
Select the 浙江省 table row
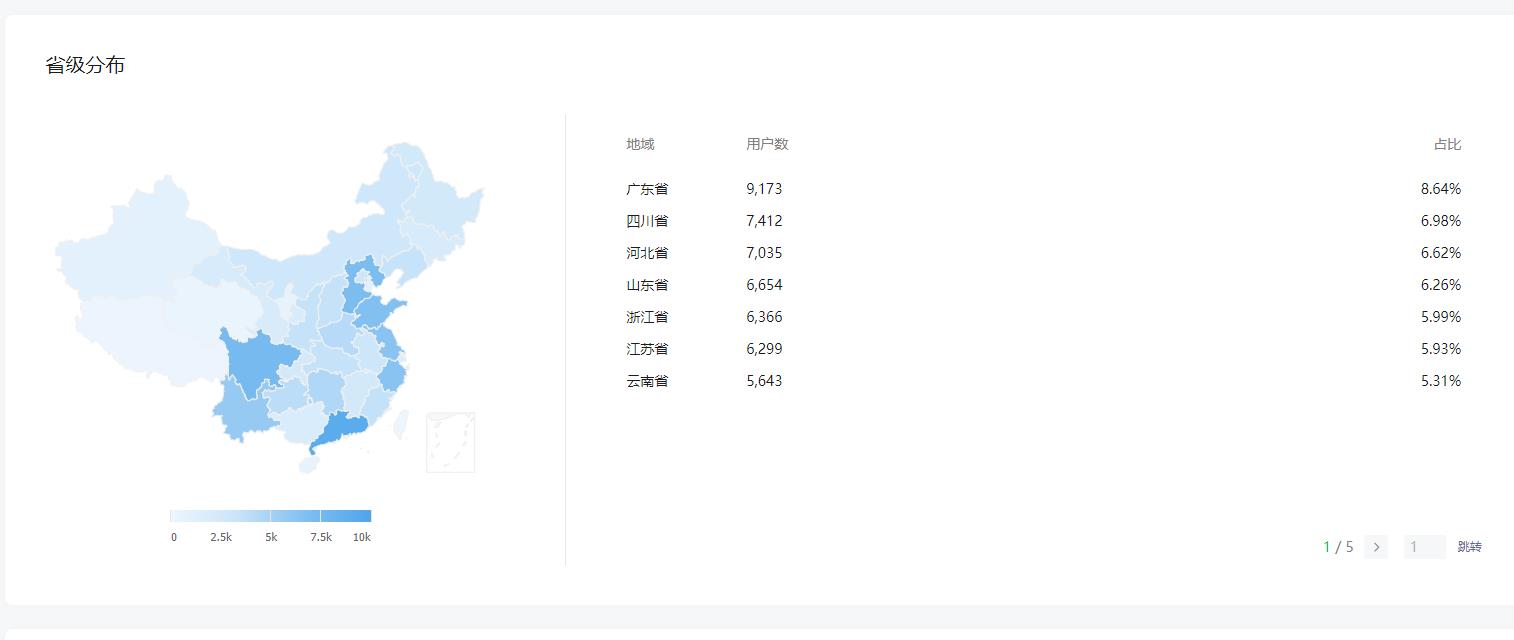[1044, 317]
